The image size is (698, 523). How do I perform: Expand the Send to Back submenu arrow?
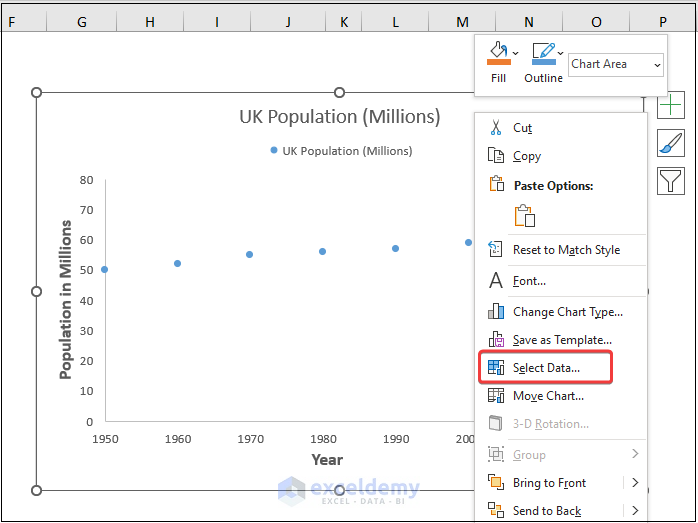pos(635,511)
